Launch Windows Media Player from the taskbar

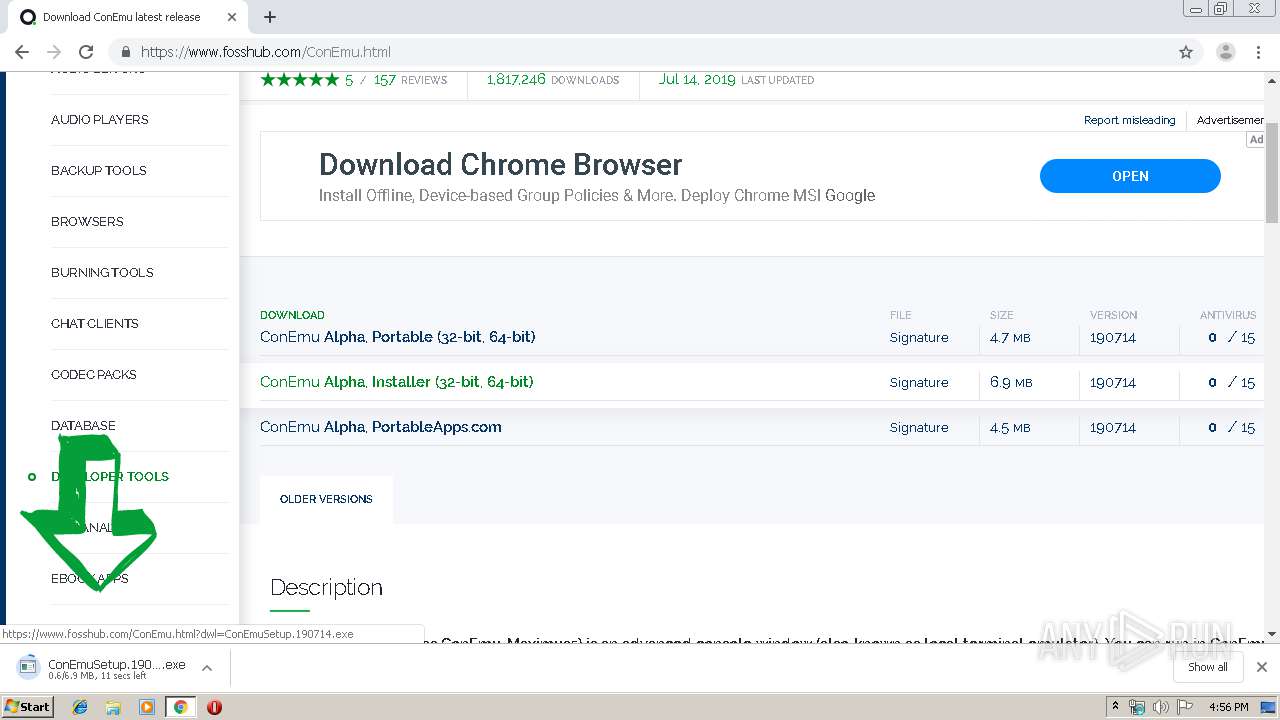tap(147, 707)
